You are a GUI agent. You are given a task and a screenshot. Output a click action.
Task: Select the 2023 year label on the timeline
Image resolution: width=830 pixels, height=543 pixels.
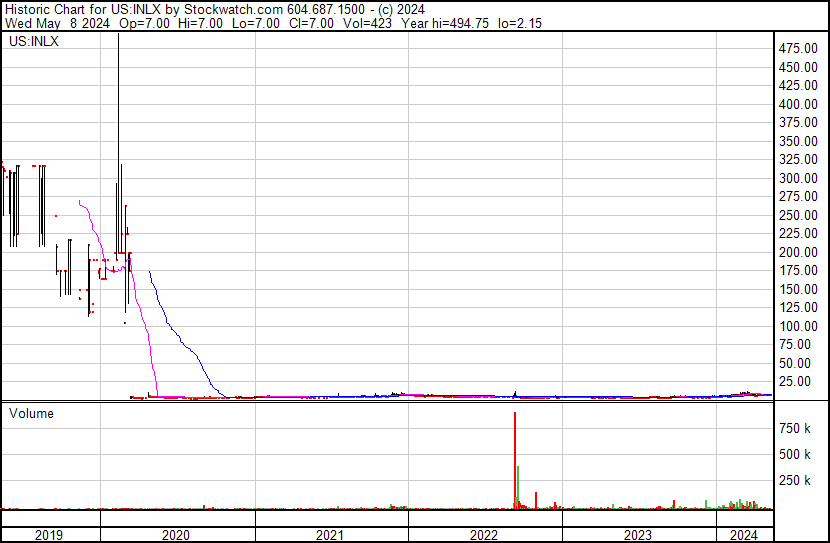[x=639, y=534]
